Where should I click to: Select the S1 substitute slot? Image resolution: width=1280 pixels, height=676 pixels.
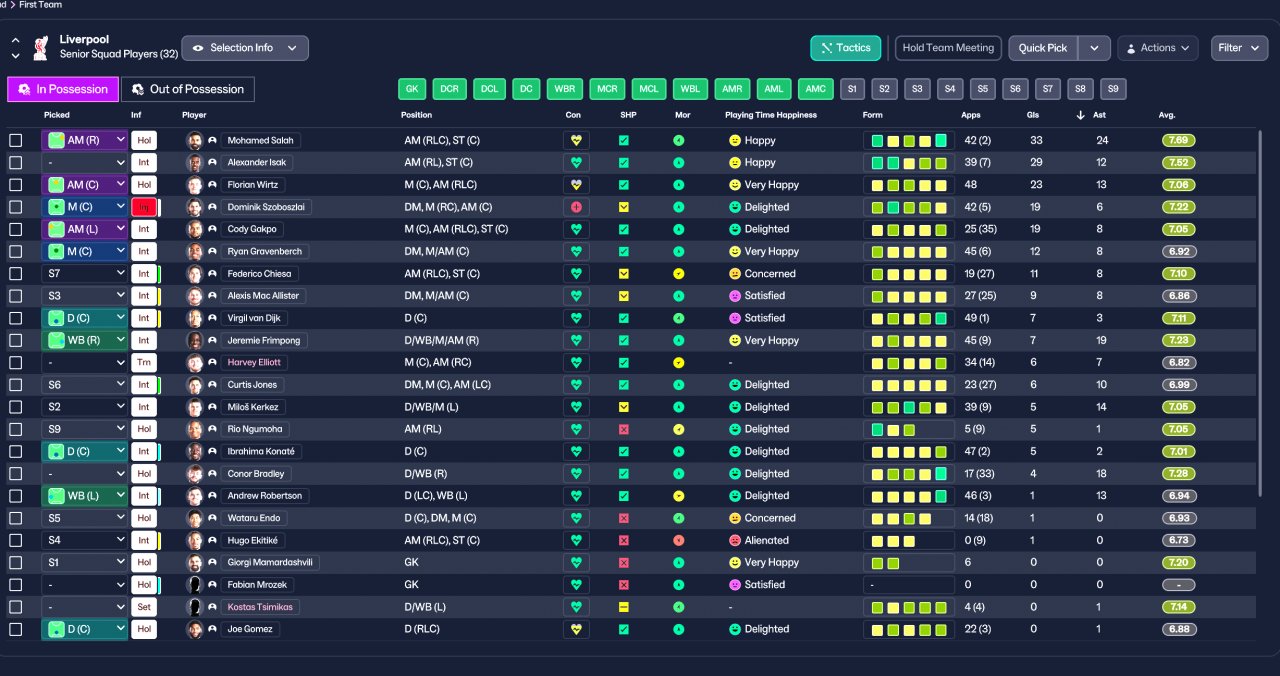coord(852,89)
